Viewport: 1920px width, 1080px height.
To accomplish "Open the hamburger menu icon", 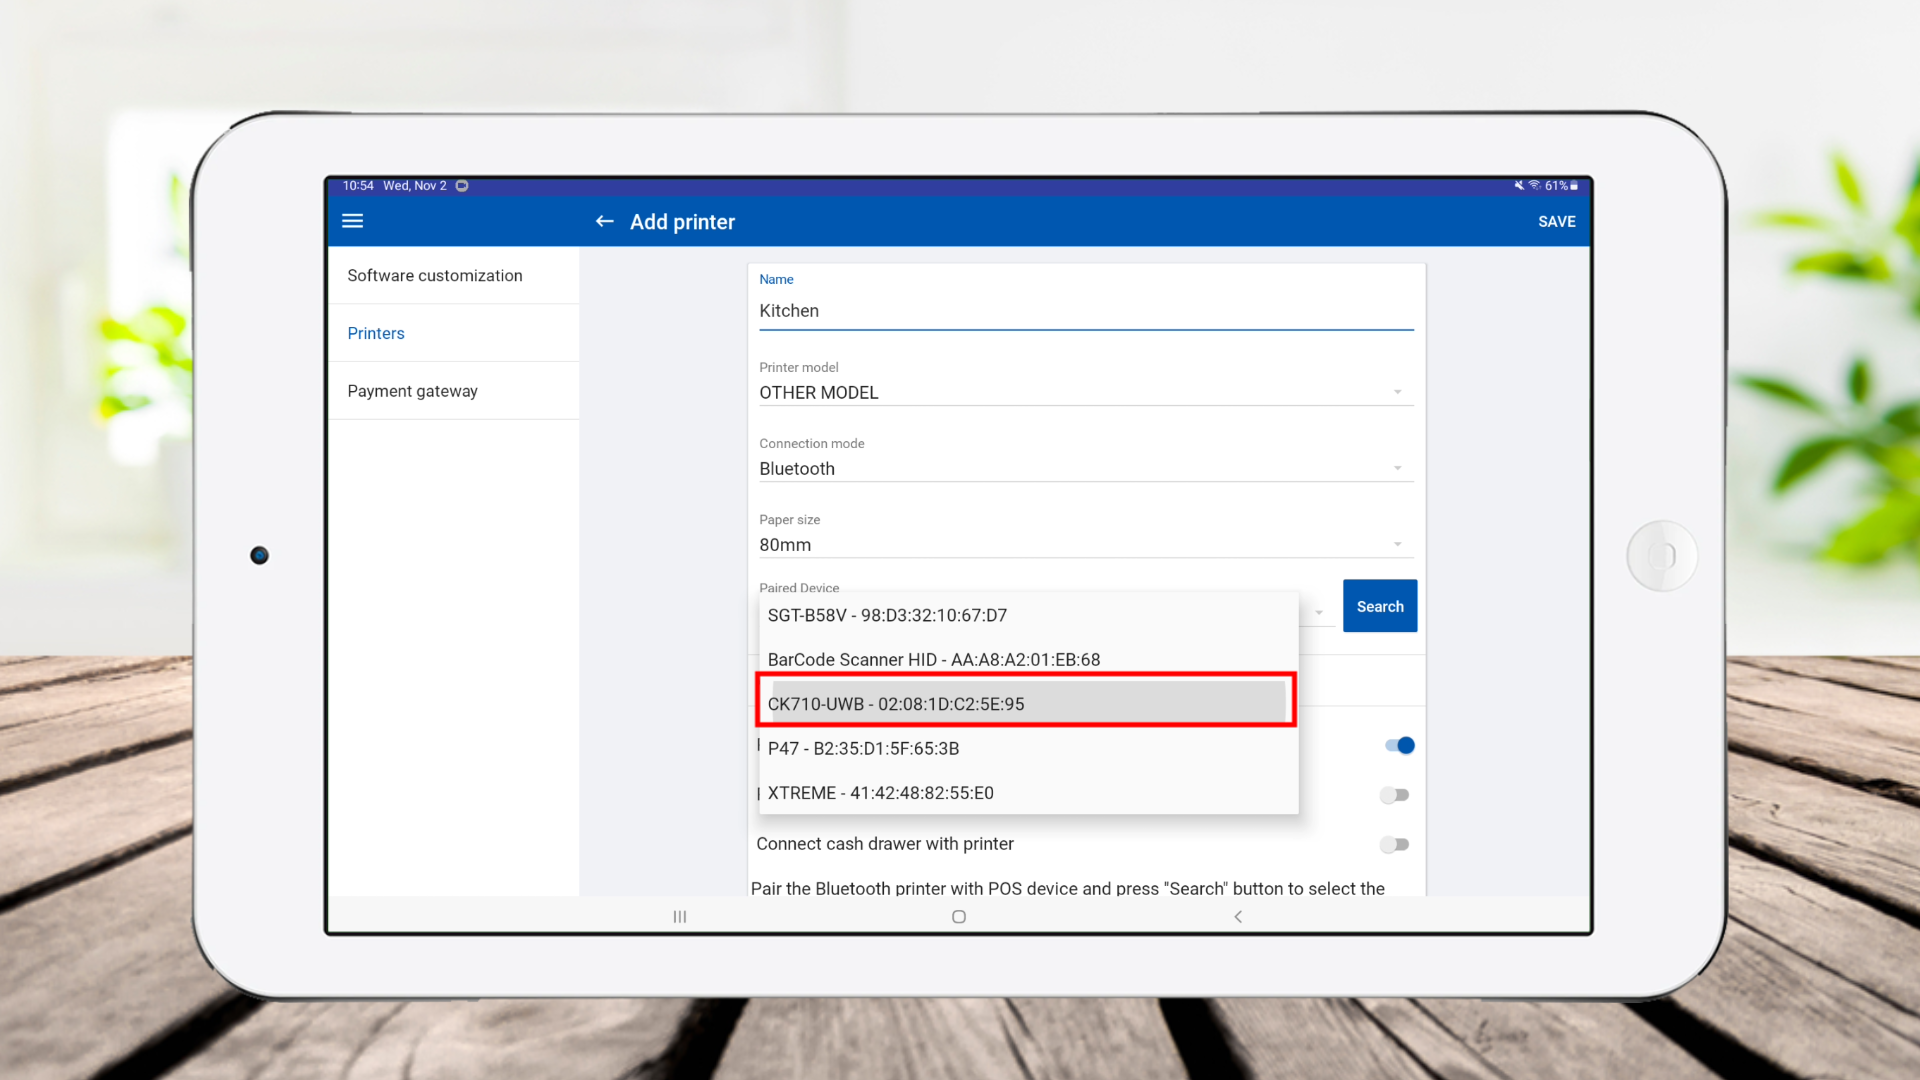I will (352, 221).
